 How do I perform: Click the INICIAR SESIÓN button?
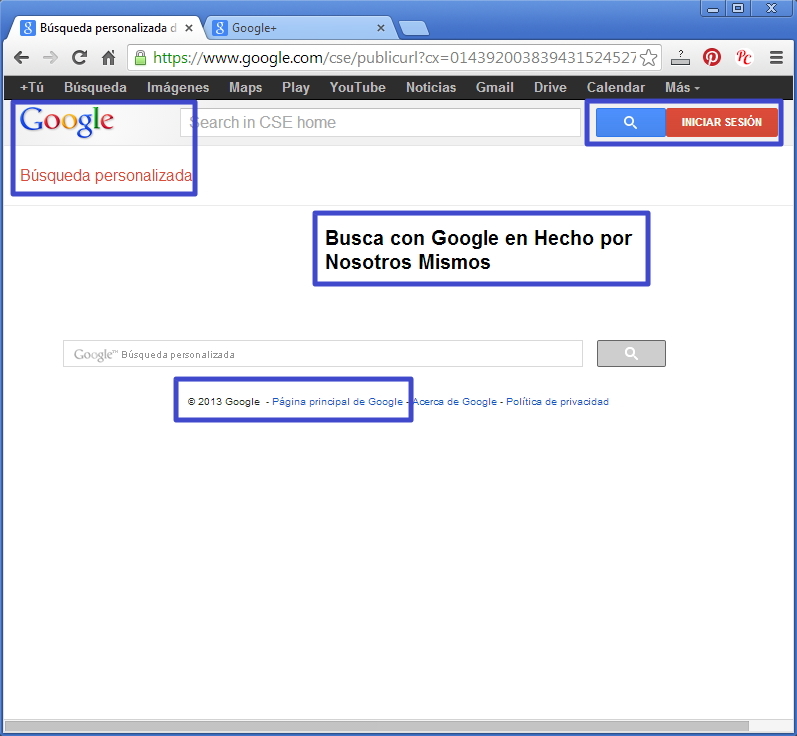(x=722, y=122)
